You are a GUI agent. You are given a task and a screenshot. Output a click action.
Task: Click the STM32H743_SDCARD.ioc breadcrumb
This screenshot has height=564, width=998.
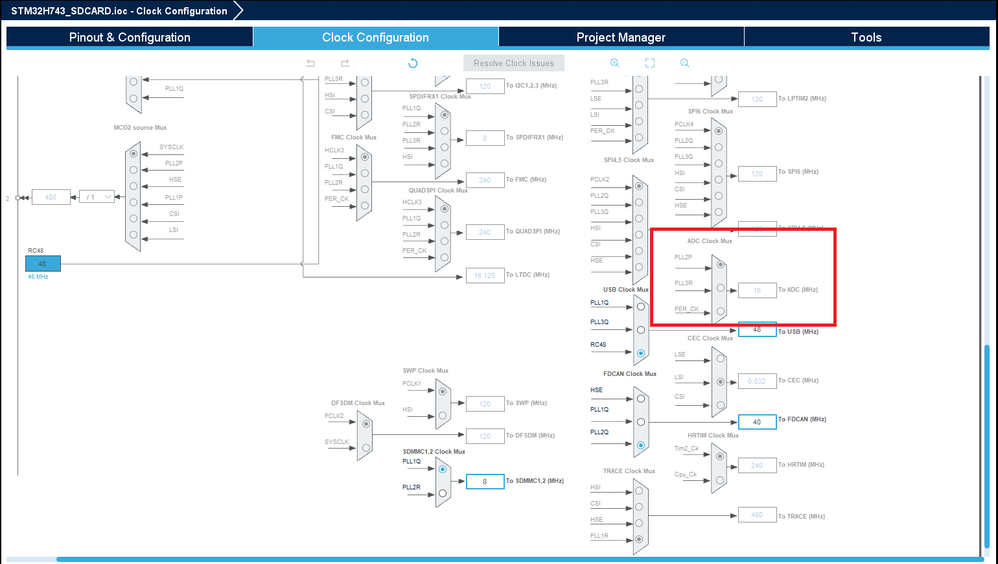coord(119,11)
